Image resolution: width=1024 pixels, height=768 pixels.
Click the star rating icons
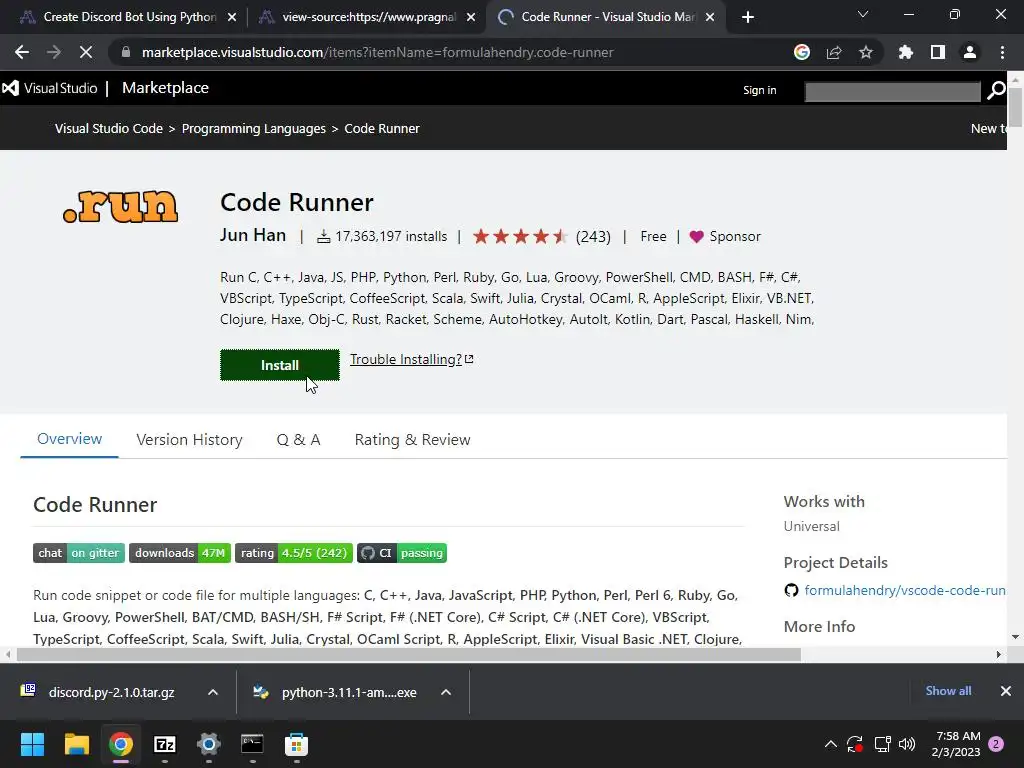(520, 236)
